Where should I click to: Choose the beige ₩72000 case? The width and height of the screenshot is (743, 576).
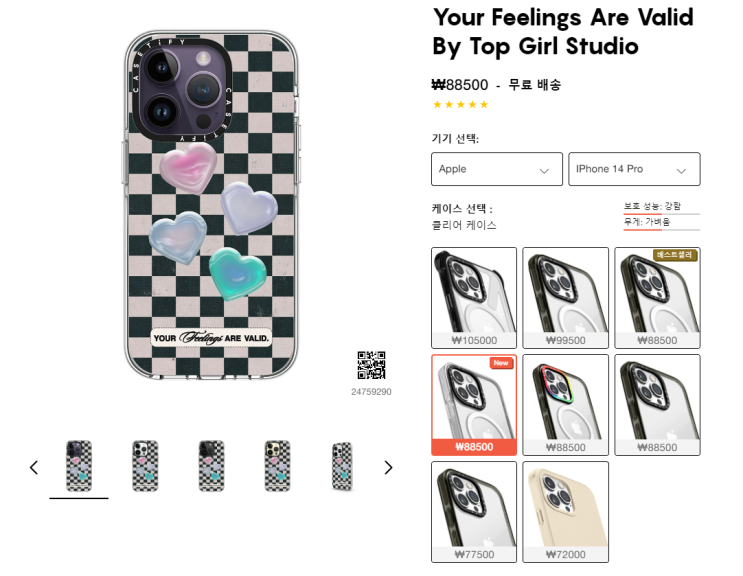[565, 512]
